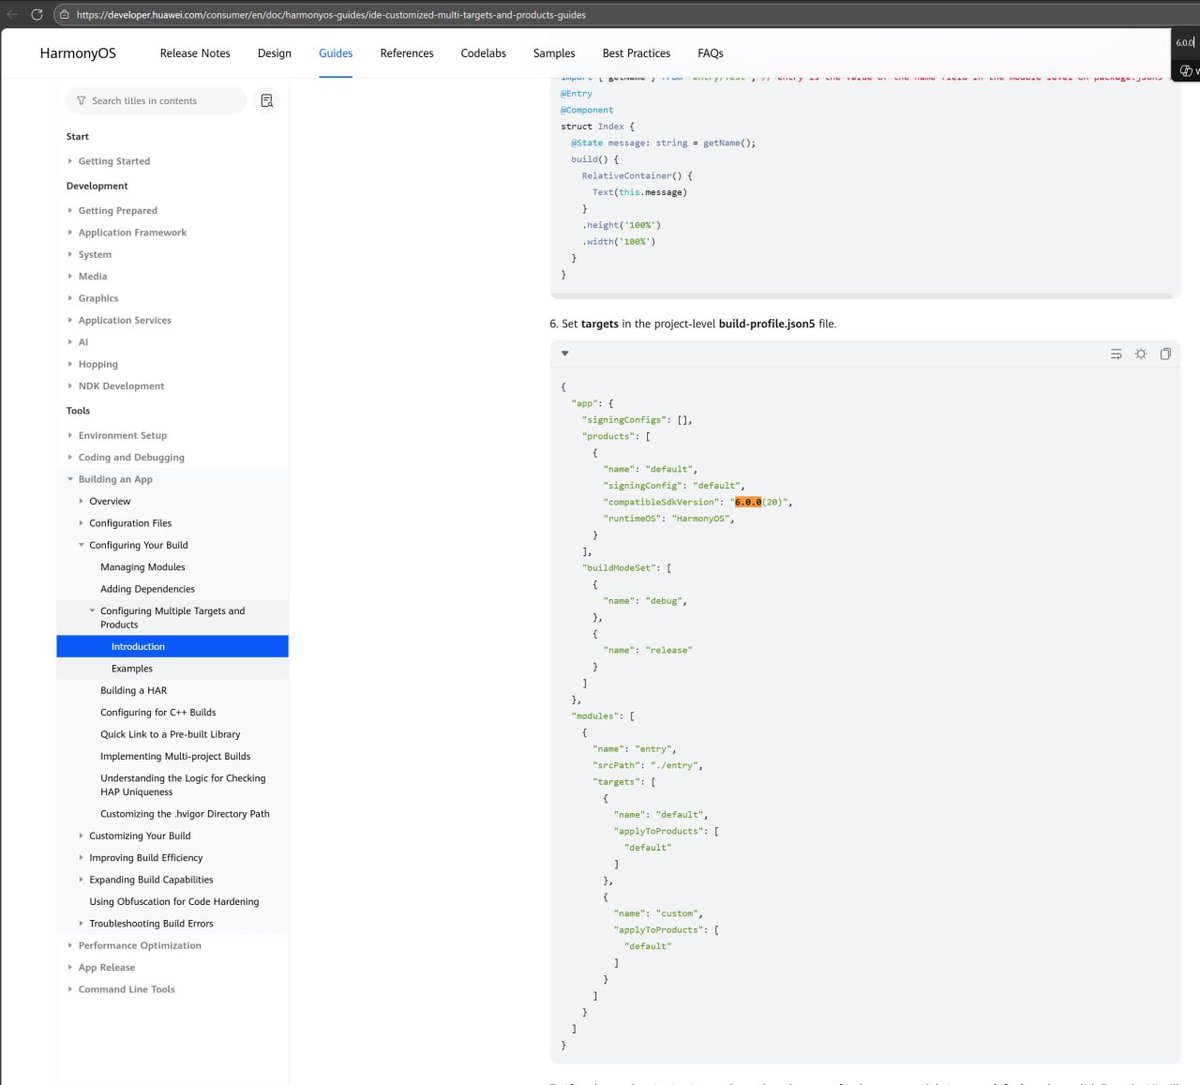Screen dimensions: 1200x1085
Task: Open the Design tab
Action: 274,53
